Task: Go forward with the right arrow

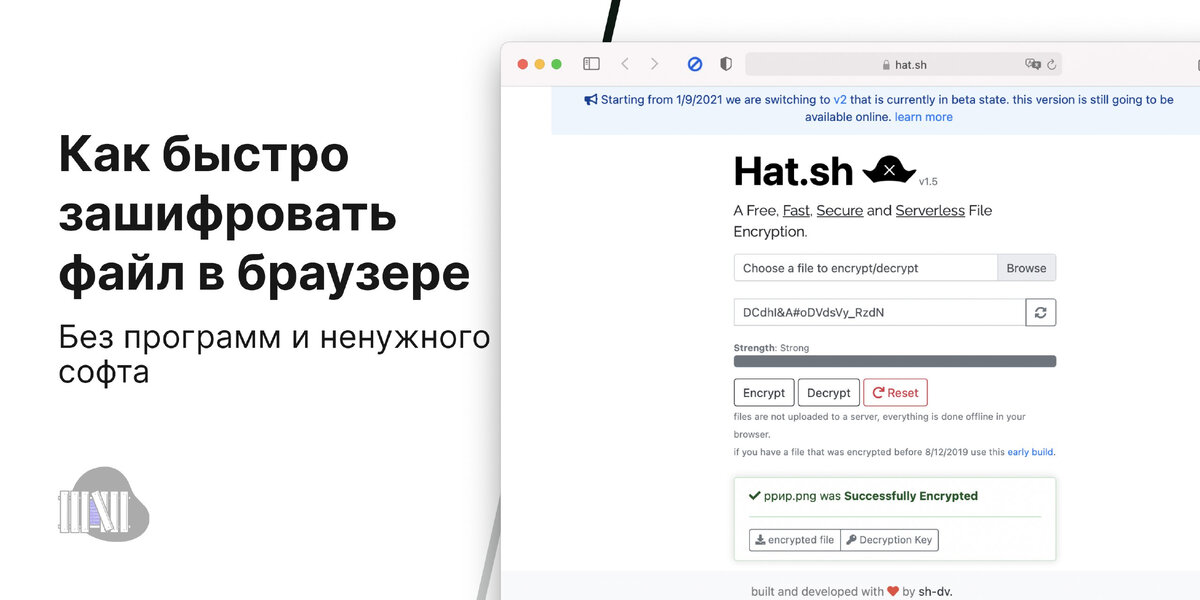Action: 655,64
